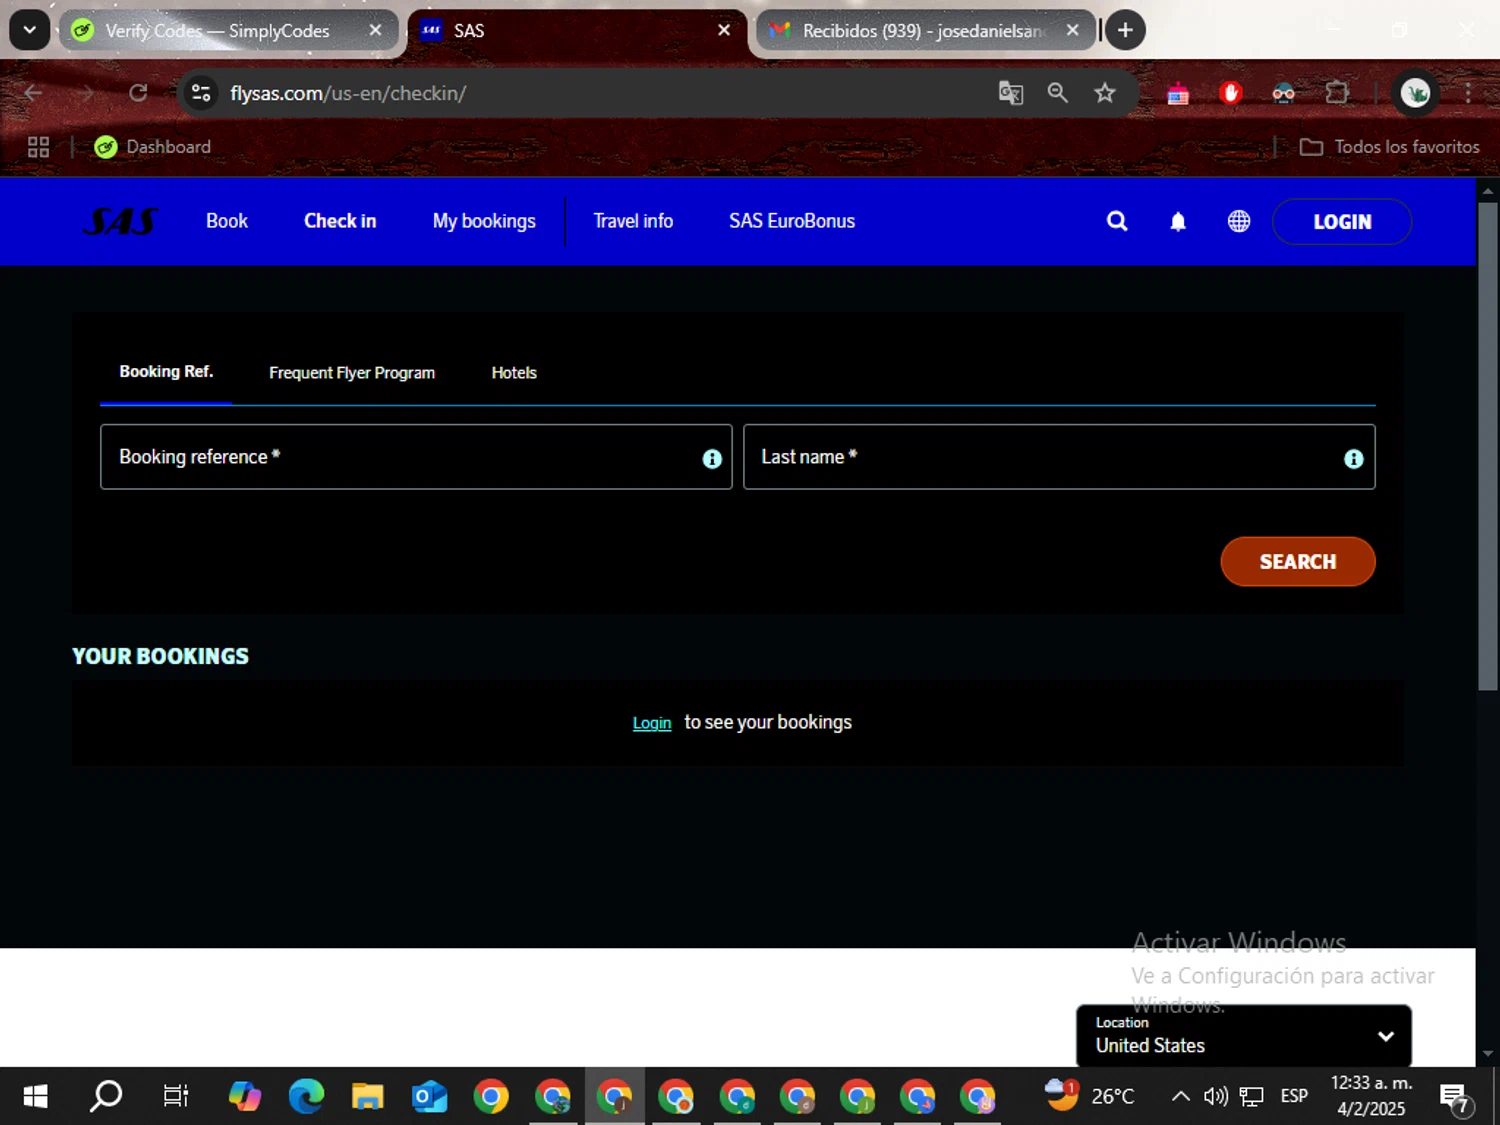The image size is (1500, 1125).
Task: Open the 26°C weather widget
Action: (x=1089, y=1096)
